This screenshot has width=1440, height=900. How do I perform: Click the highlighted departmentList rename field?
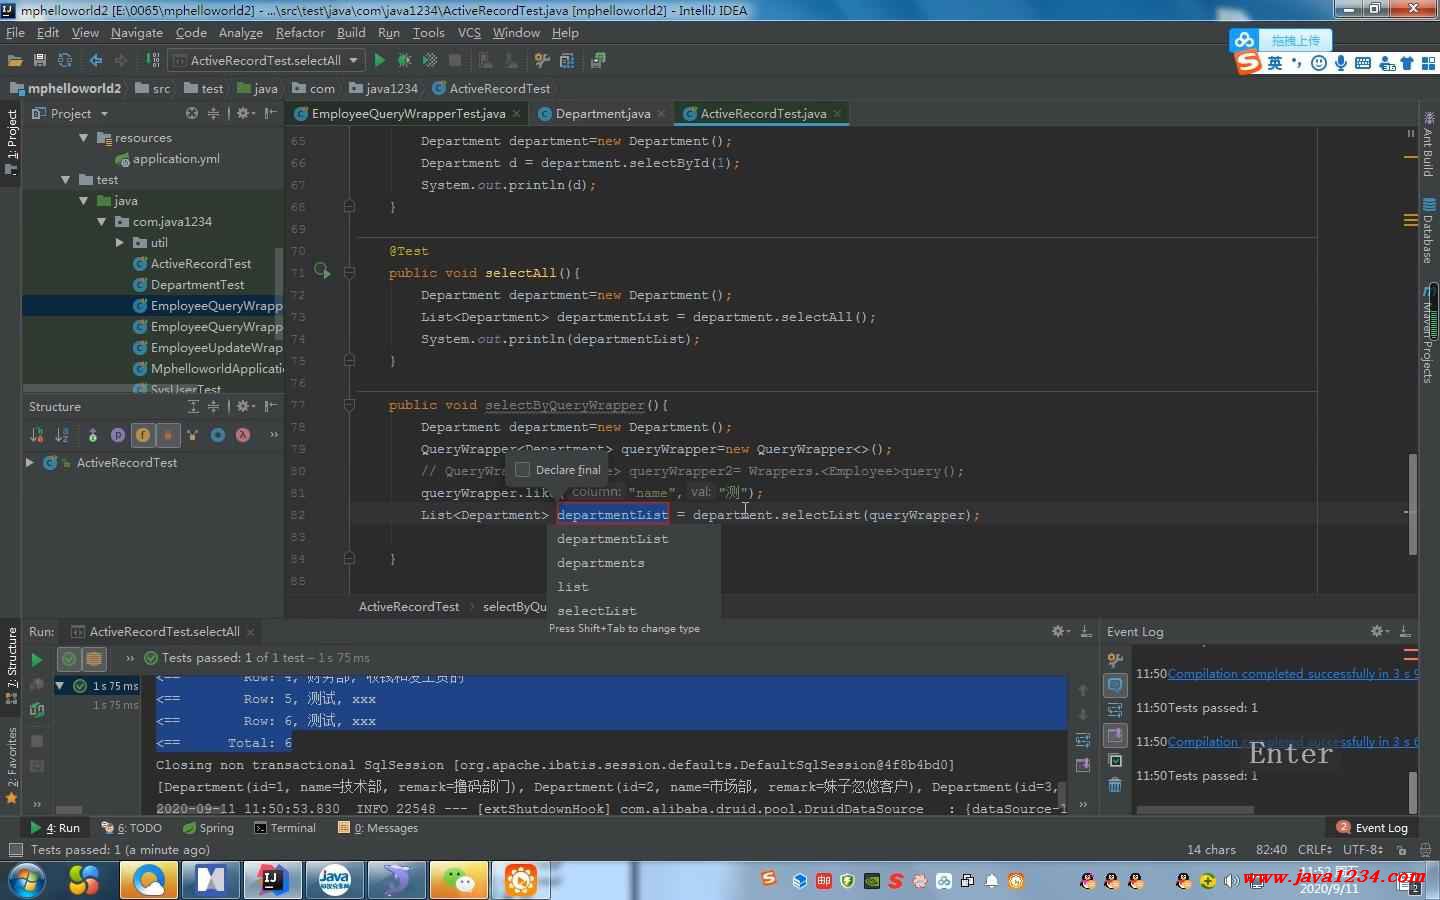[612, 515]
